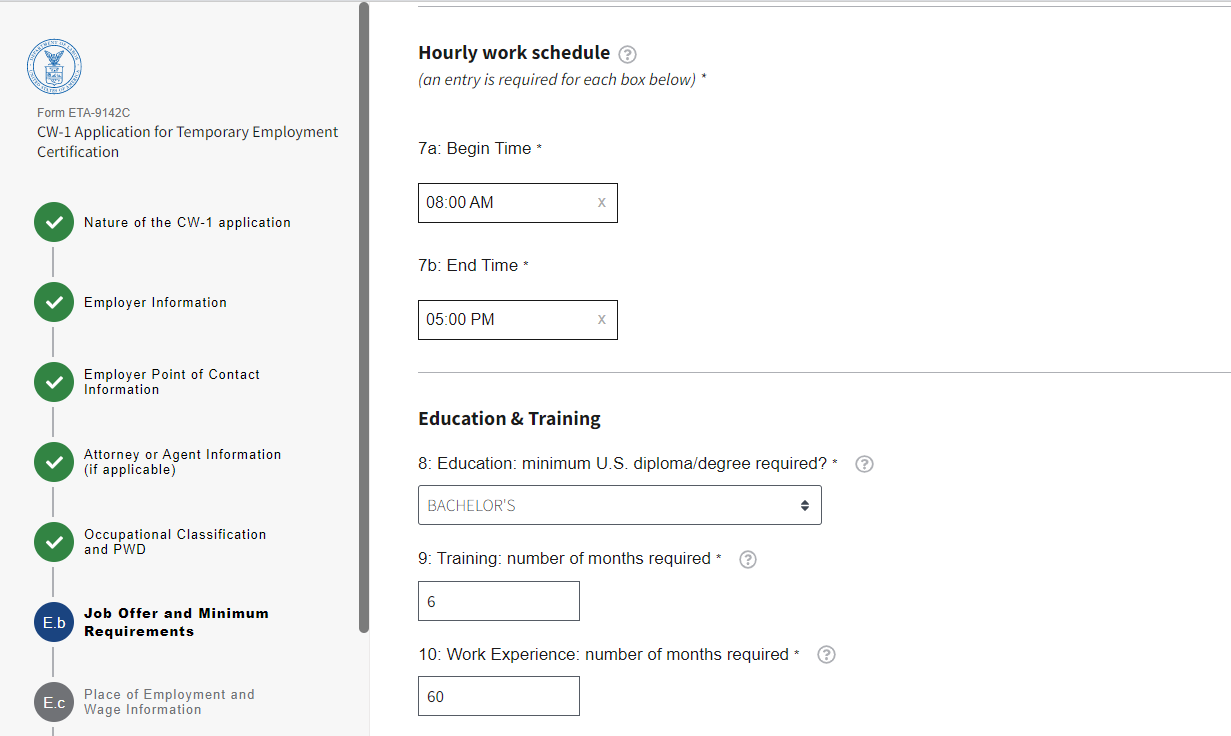Click the Begin Time input showing 08:00 AM

click(x=505, y=202)
